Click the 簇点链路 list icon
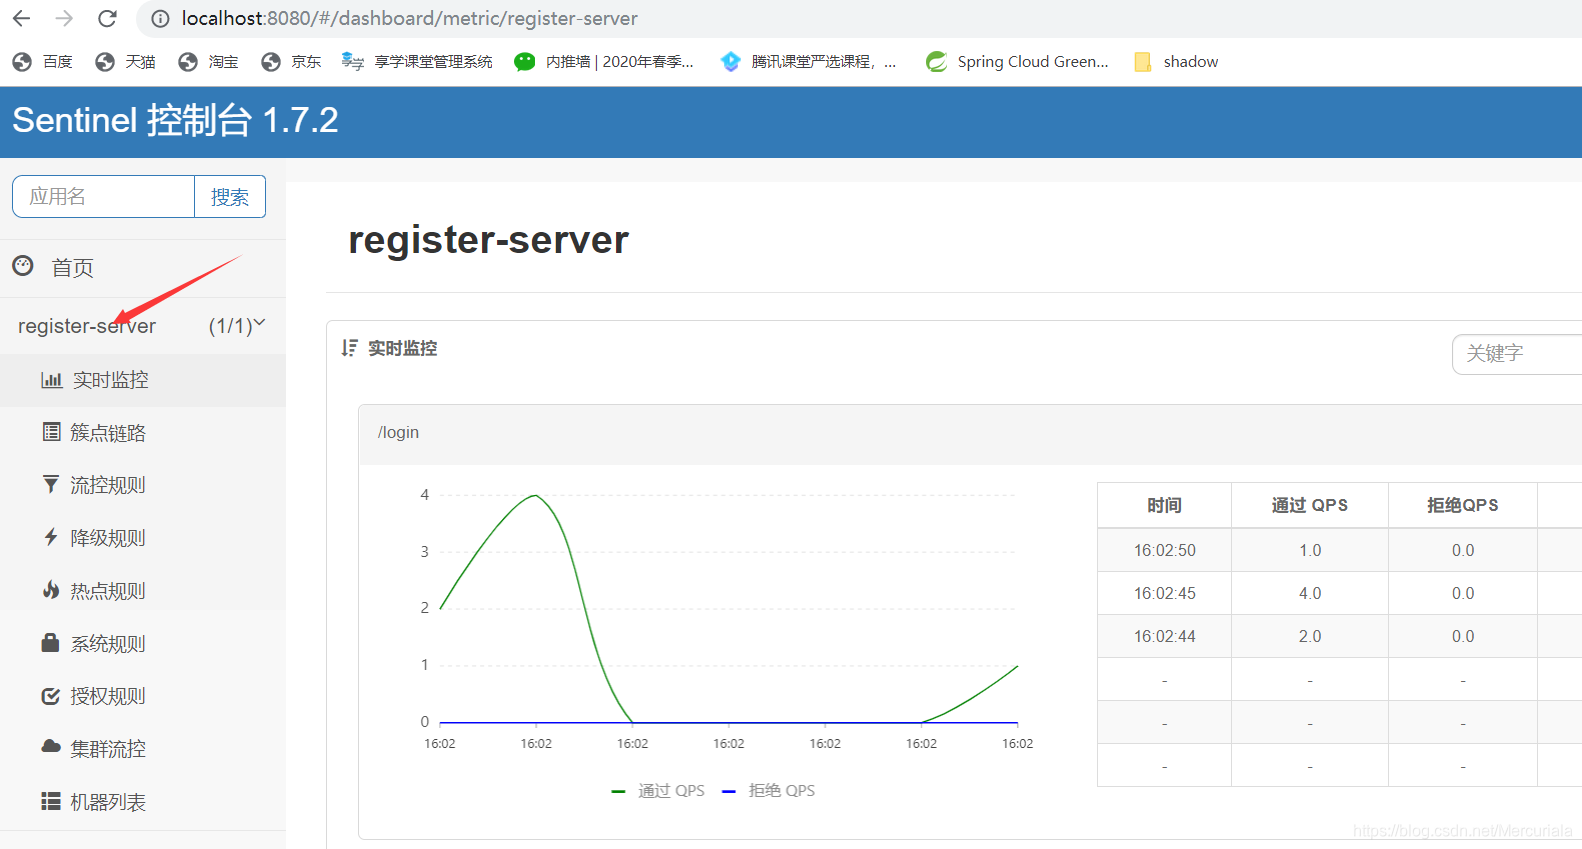 click(x=51, y=432)
